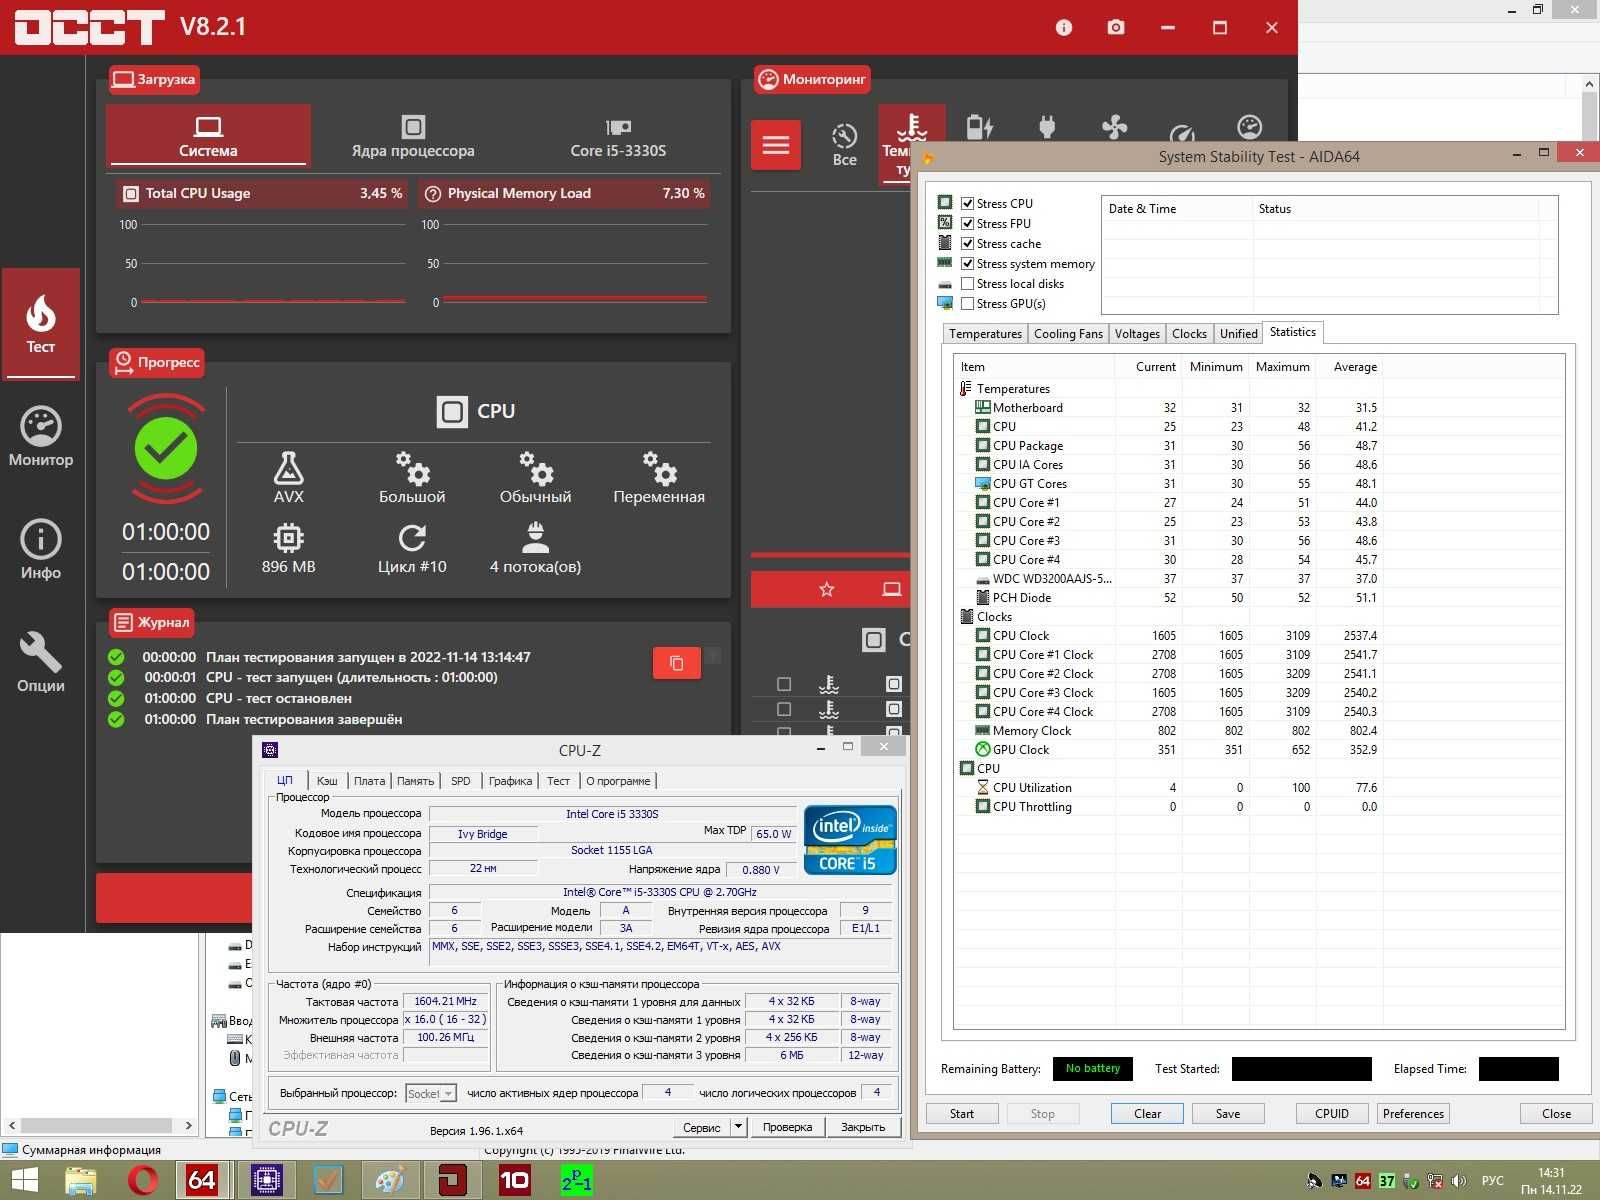
Task: Click the OCCT info icon in title bar
Action: point(1064,28)
